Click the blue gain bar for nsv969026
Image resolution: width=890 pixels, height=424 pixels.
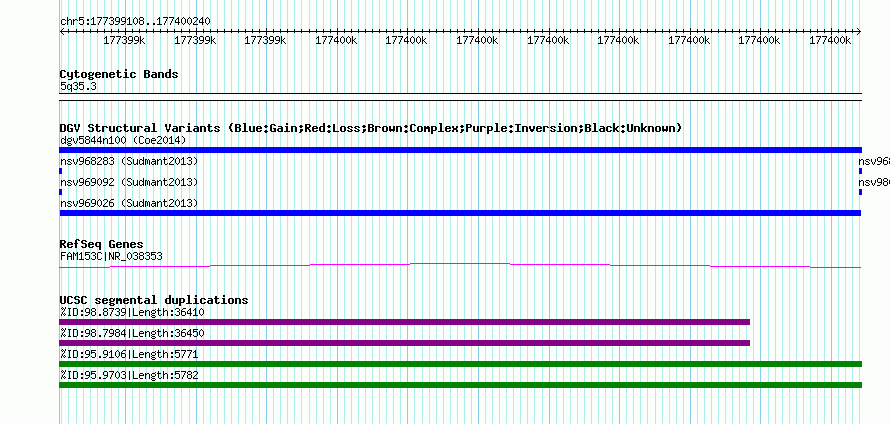pos(460,213)
